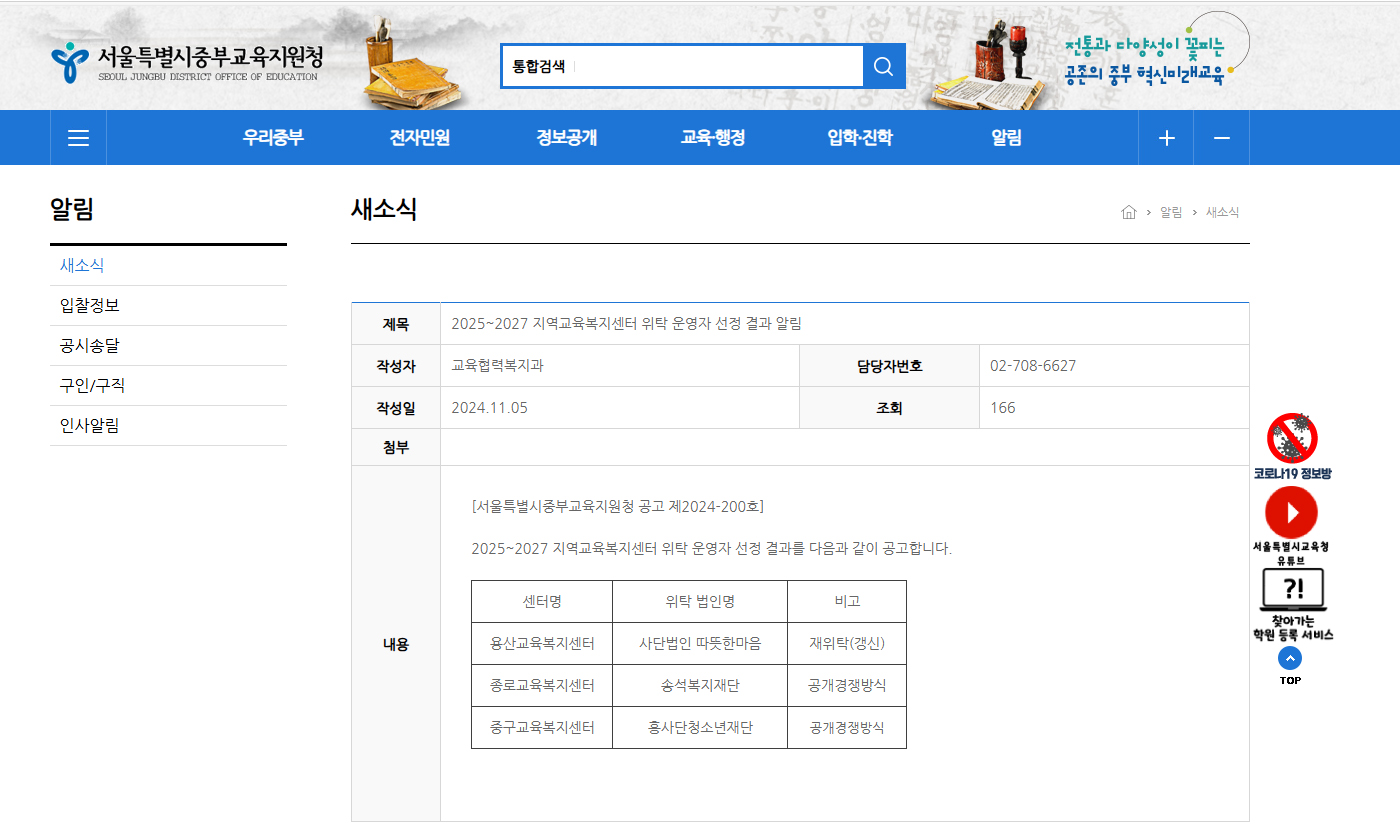Click the 통합검색 search input field
1400x833 pixels.
click(682, 66)
